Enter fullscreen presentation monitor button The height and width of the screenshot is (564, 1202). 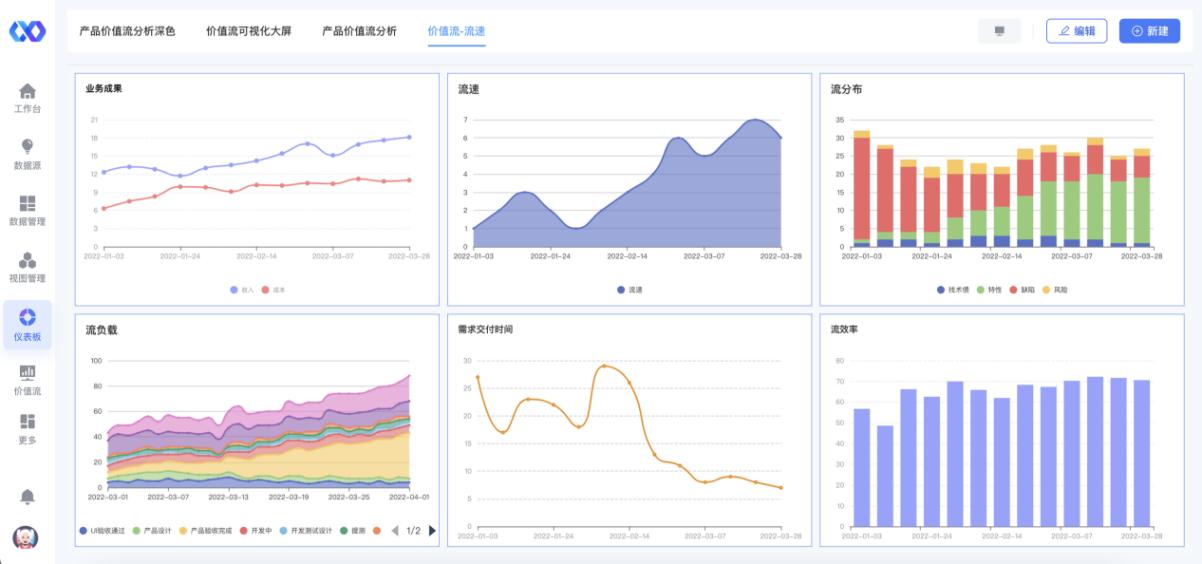pyautogui.click(x=999, y=31)
